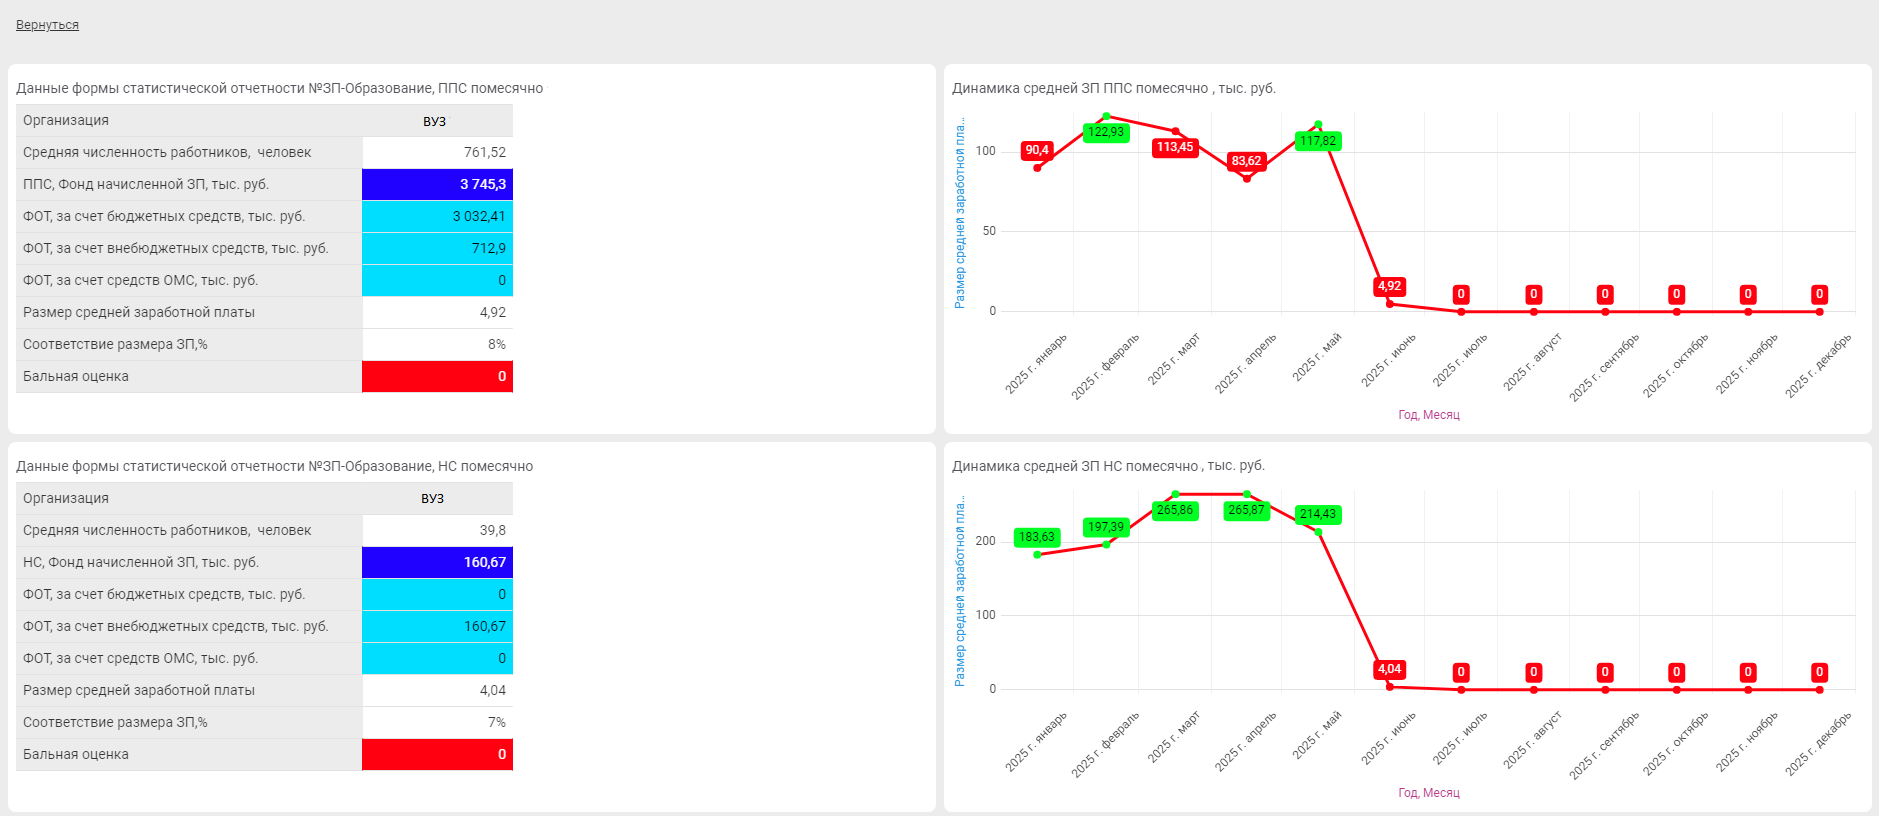Click the ППС table title text
This screenshot has height=816, width=1879.
point(280,88)
